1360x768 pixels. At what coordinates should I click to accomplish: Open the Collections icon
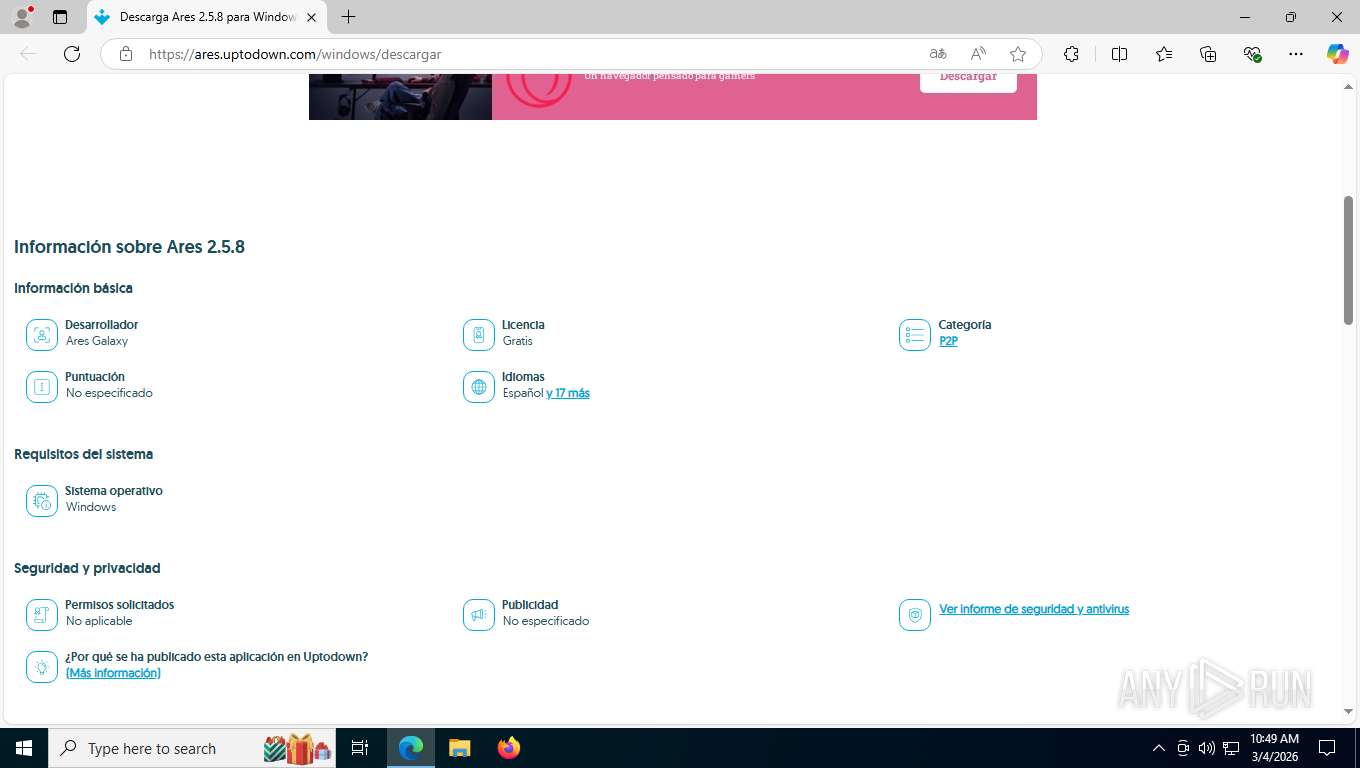coord(1208,54)
